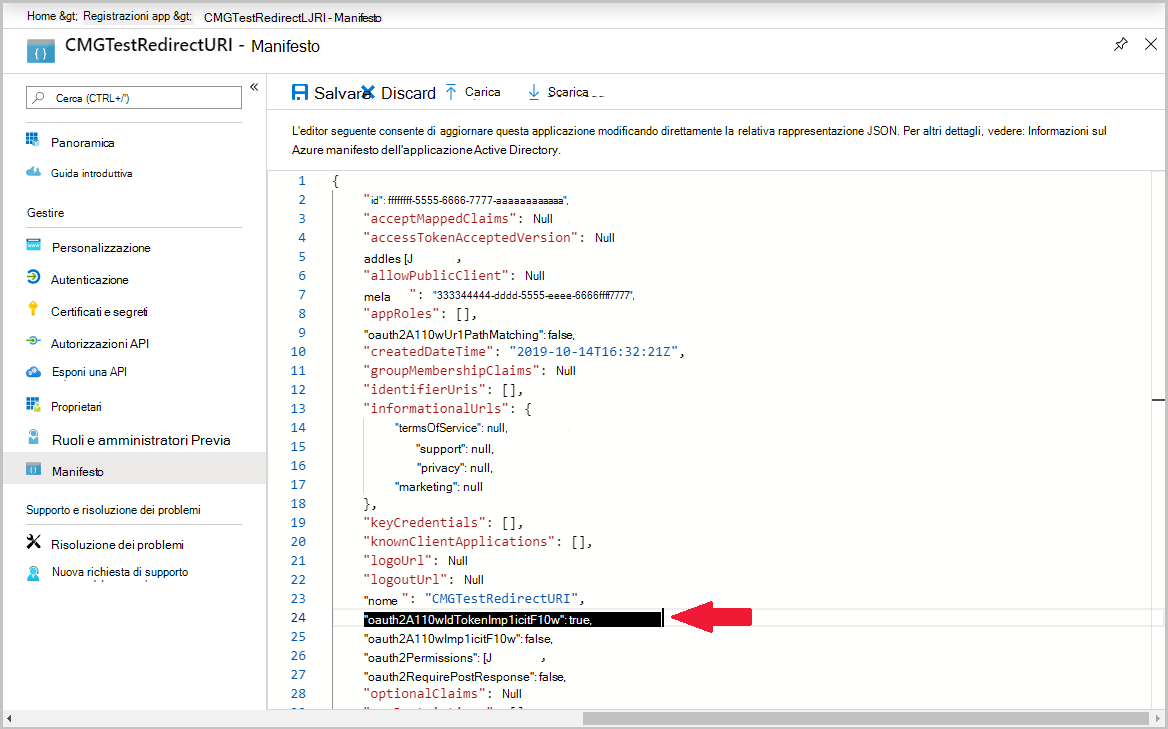Click the oauth2RequirePostResponse line

click(465, 677)
